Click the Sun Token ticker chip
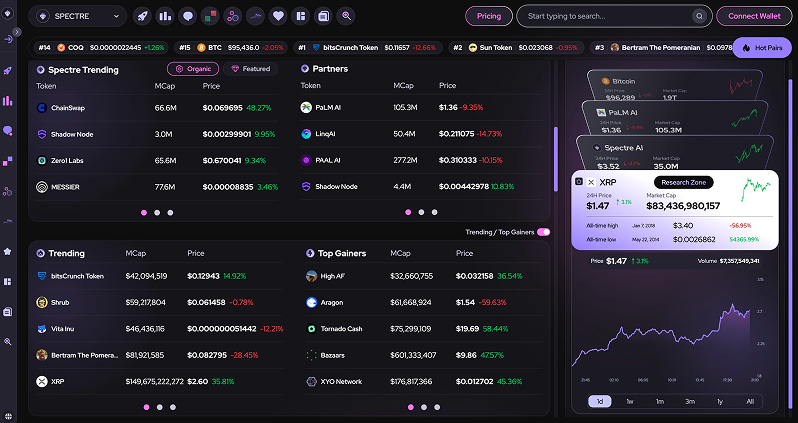This screenshot has height=423, width=798. (x=517, y=48)
